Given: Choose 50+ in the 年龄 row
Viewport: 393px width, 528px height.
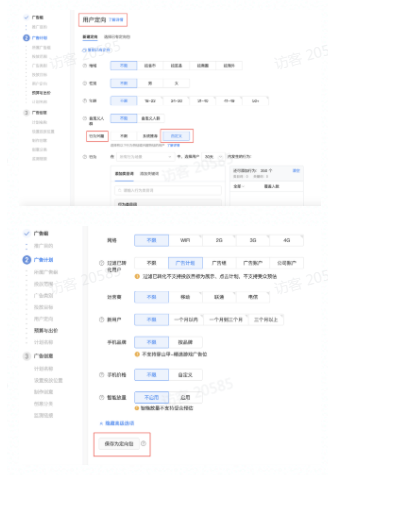Looking at the screenshot, I should (x=255, y=101).
